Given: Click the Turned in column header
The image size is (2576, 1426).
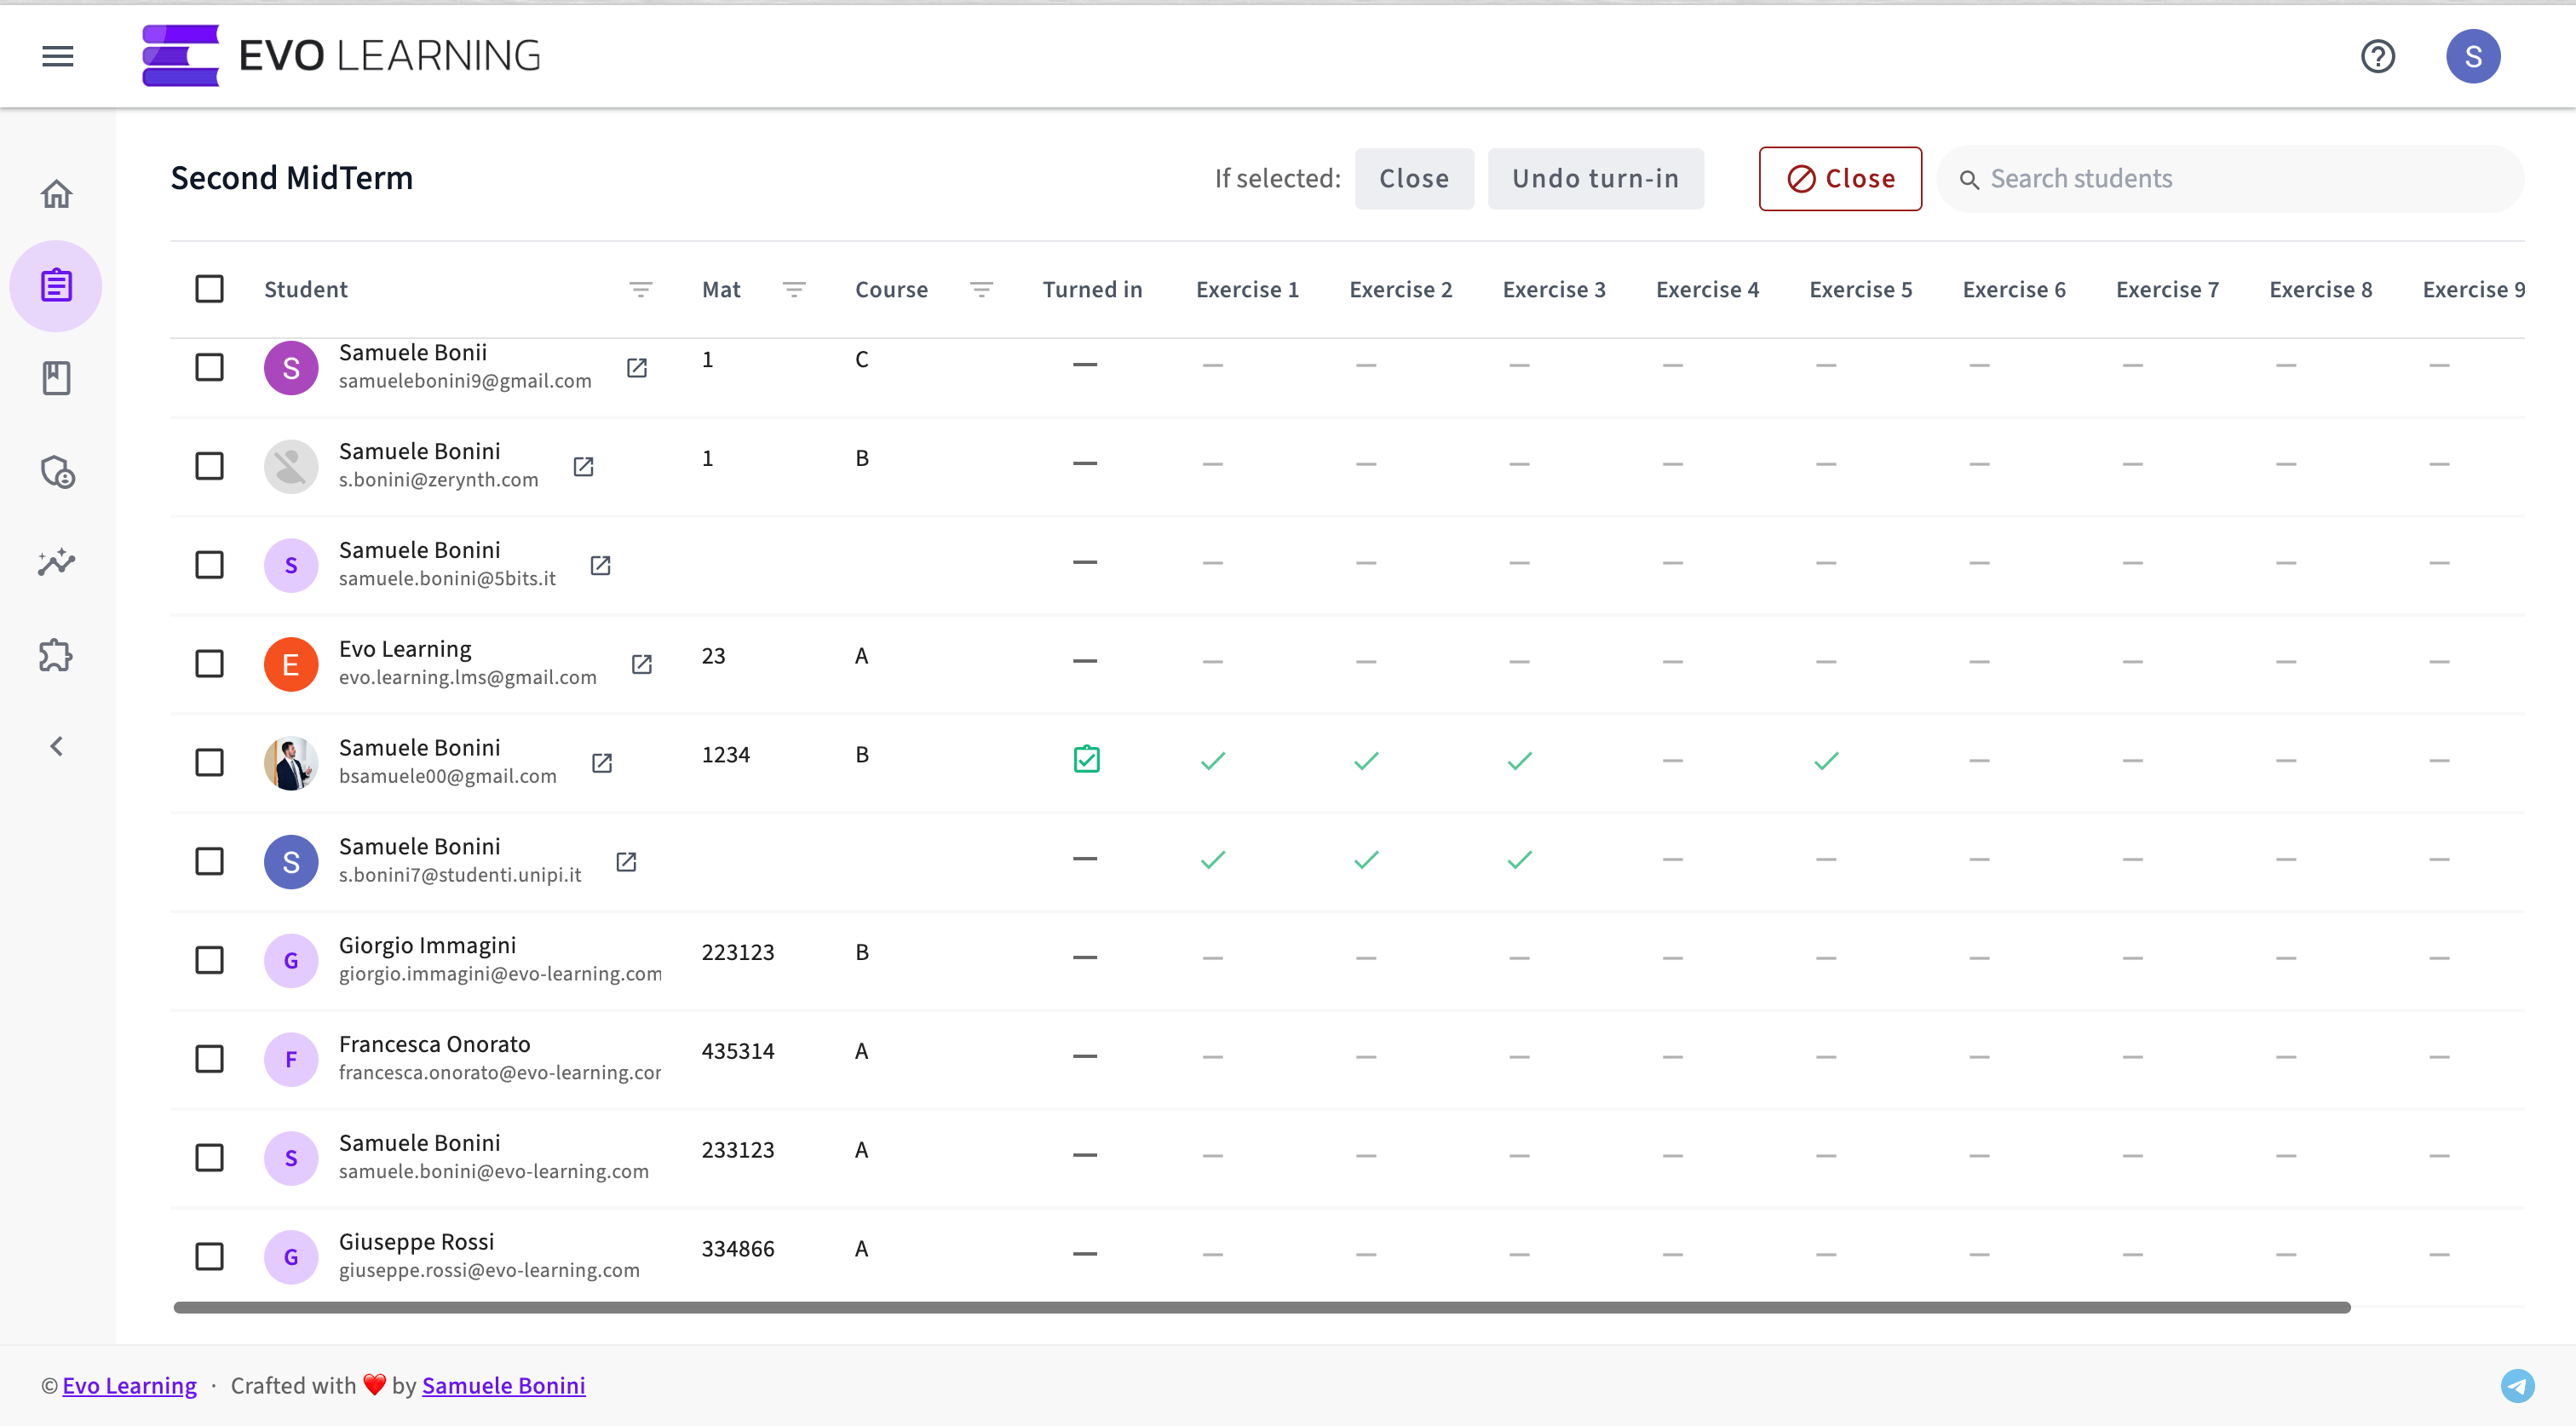Looking at the screenshot, I should tap(1092, 289).
